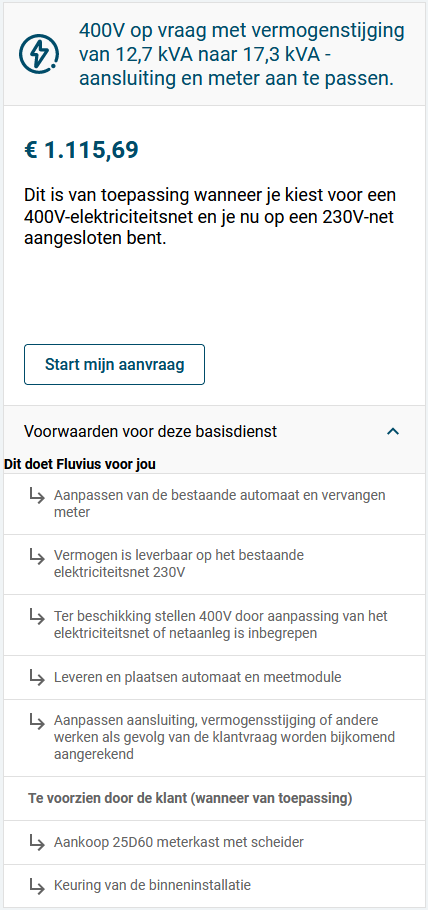The height and width of the screenshot is (910, 428).
Task: Click arrow icon beside Aankoop 25D60 meterkast
Action: tap(37, 842)
